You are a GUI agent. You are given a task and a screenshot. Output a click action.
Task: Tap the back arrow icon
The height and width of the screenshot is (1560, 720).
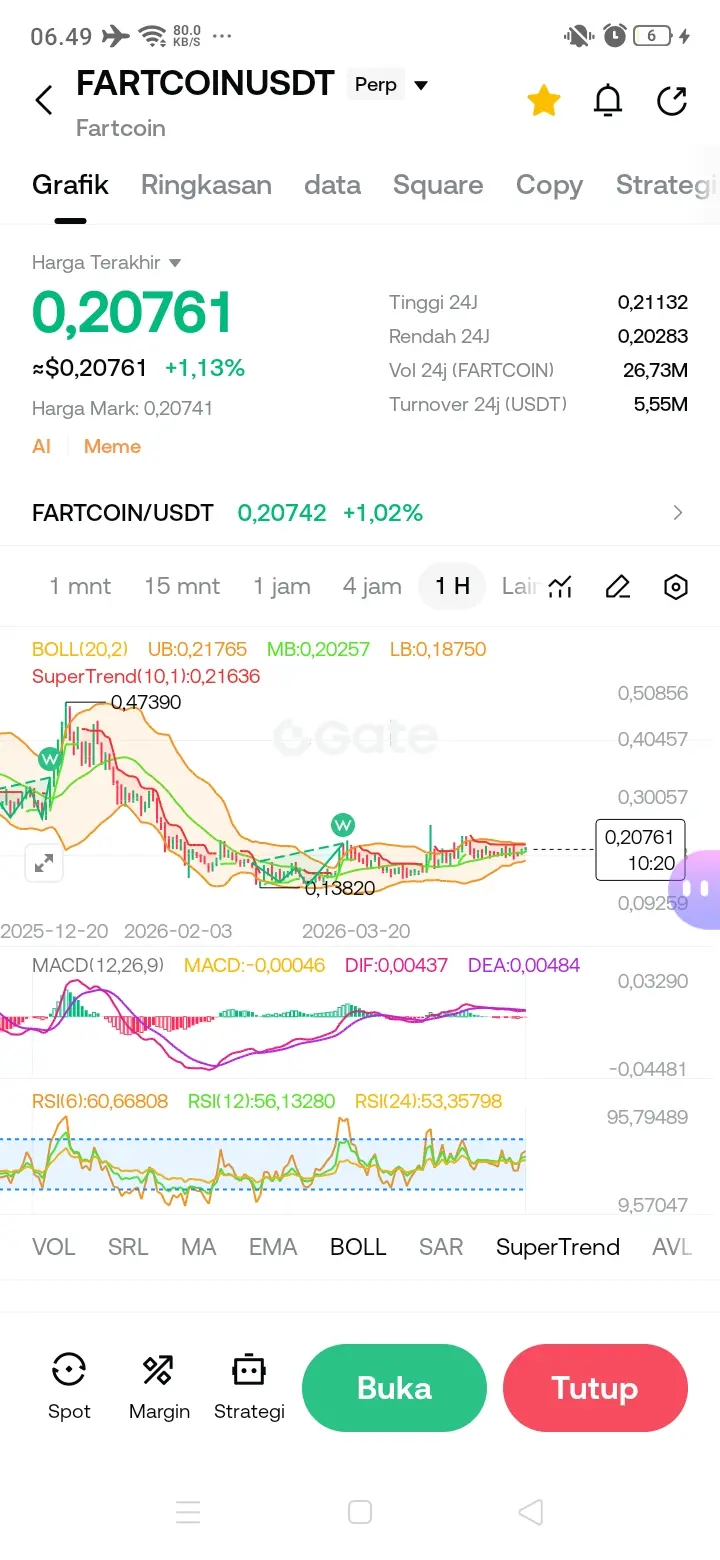(43, 100)
